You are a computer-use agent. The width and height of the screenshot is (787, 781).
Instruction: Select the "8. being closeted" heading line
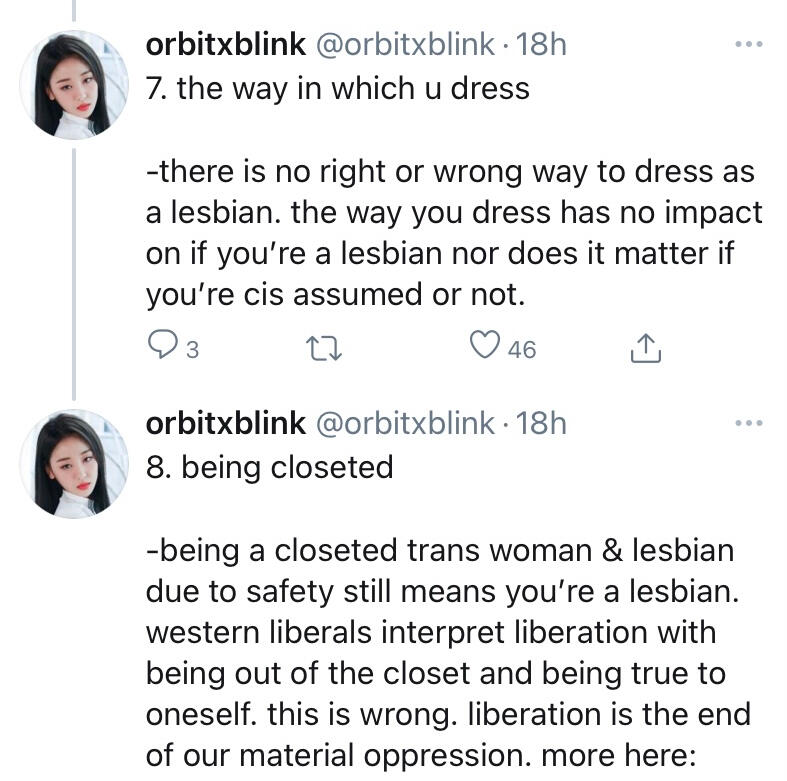click(x=269, y=467)
